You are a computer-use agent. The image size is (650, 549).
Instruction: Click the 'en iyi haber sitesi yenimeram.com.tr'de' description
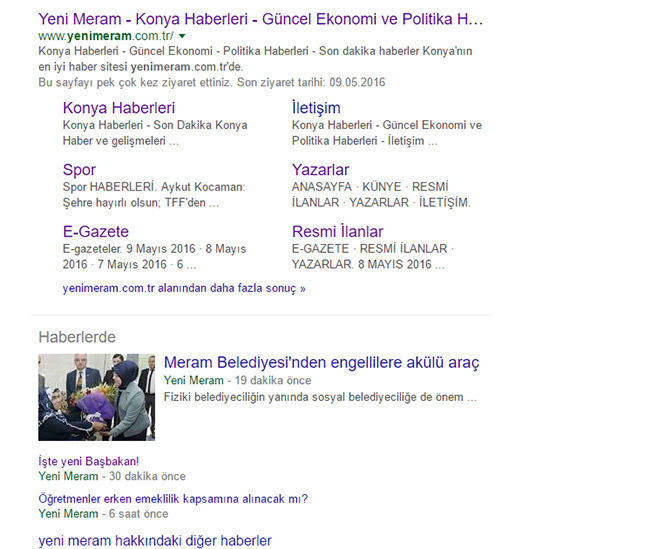point(141,67)
